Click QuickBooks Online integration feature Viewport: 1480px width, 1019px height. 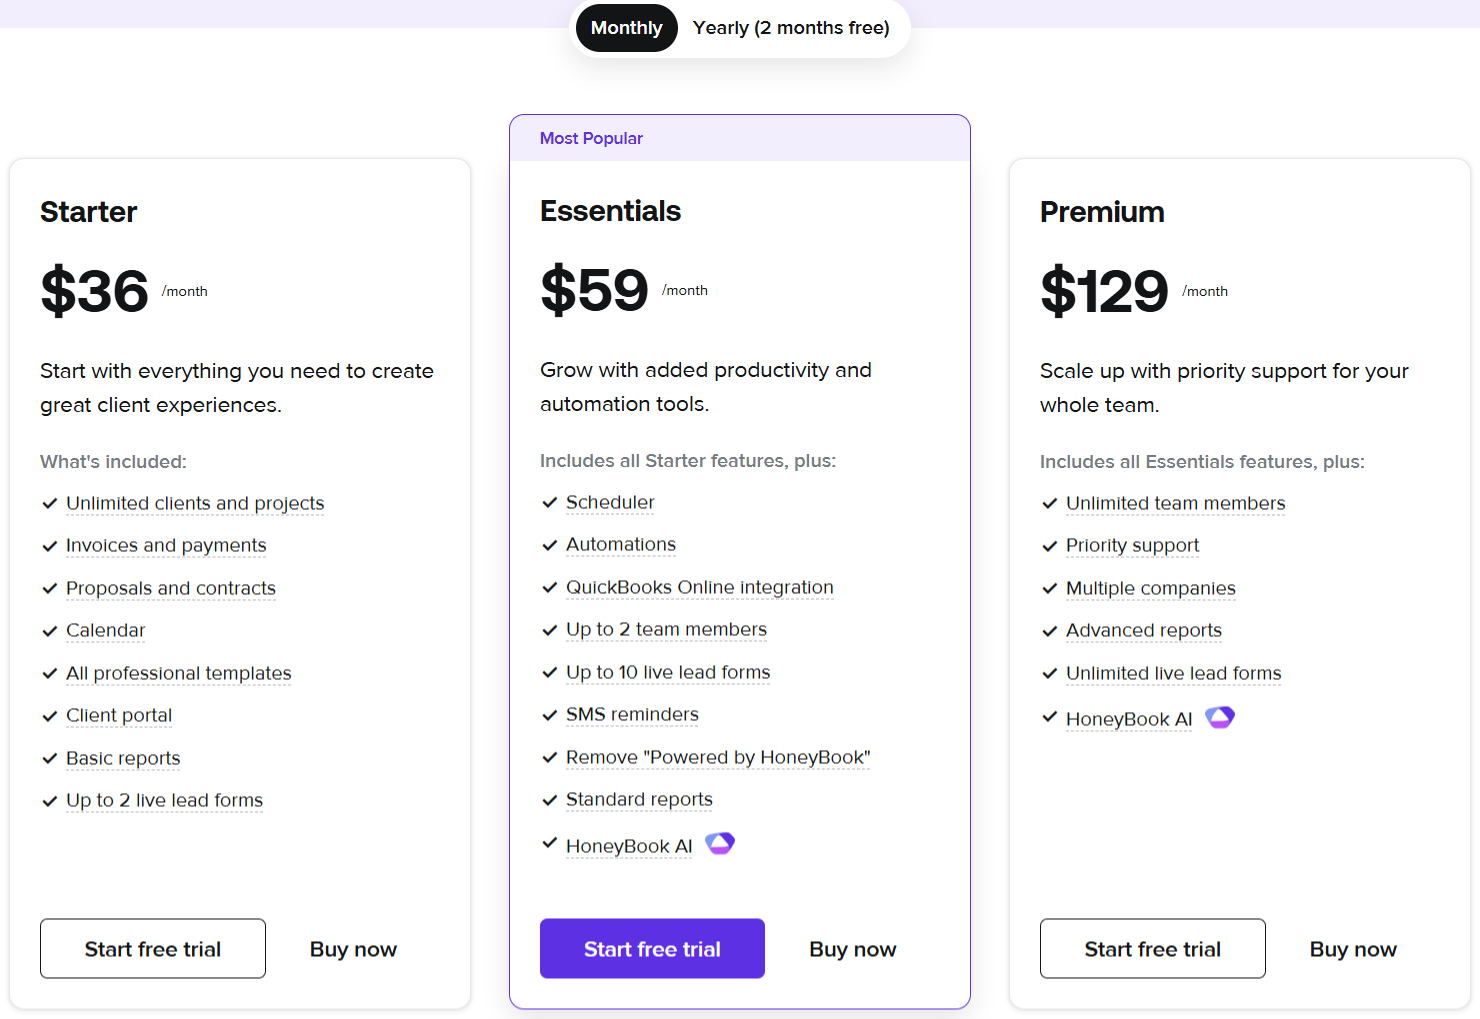tap(699, 587)
